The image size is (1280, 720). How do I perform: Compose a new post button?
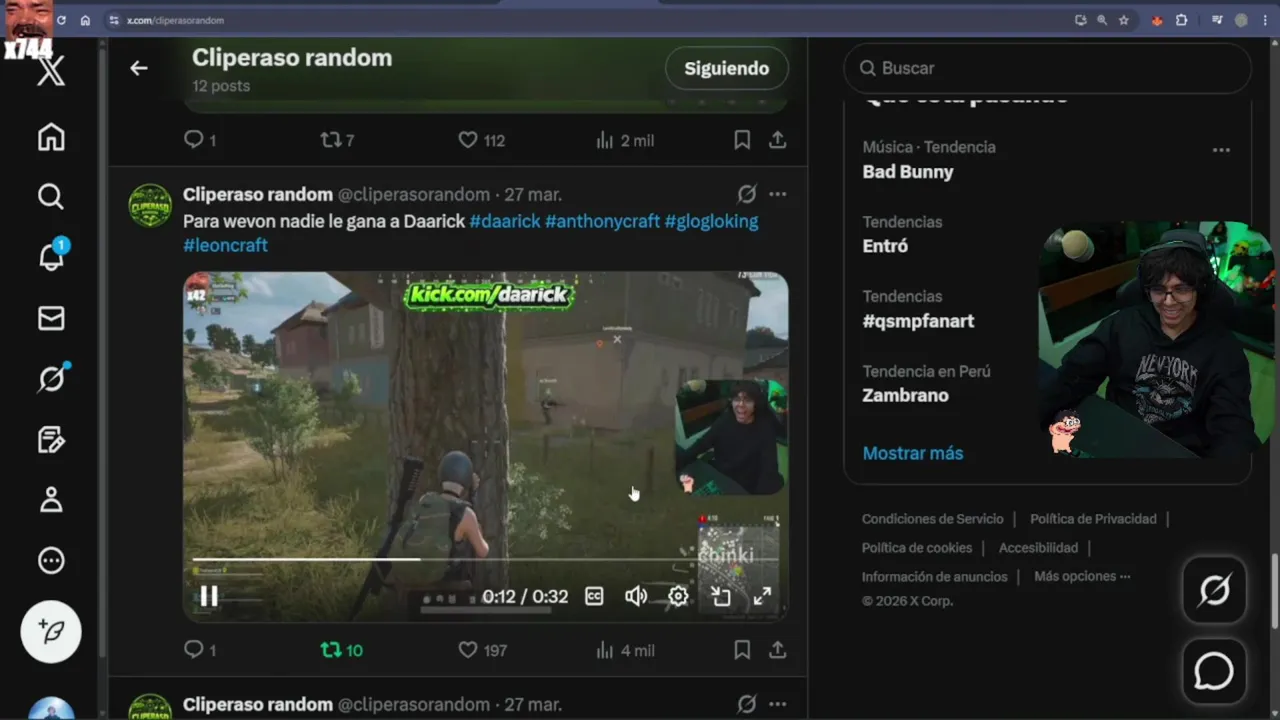click(51, 631)
